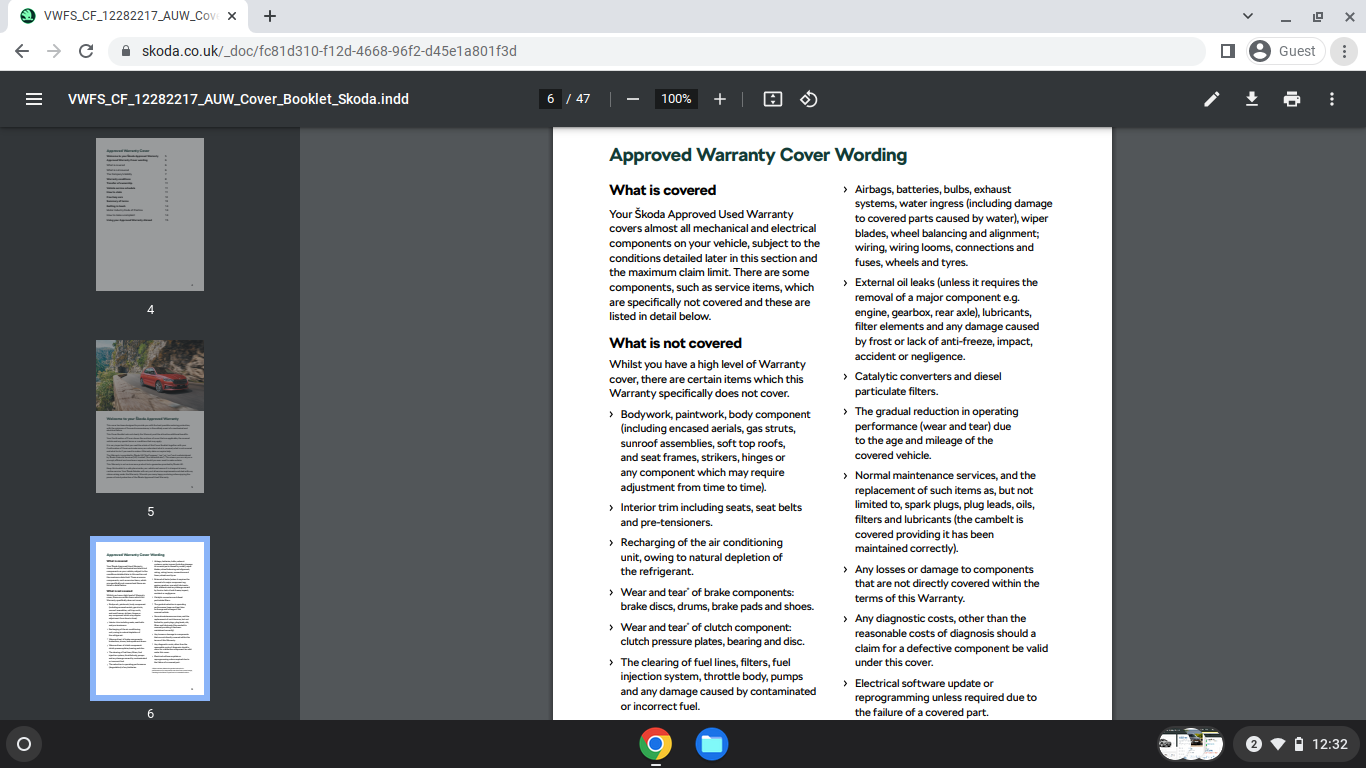Click the 100% zoom level field

point(676,99)
